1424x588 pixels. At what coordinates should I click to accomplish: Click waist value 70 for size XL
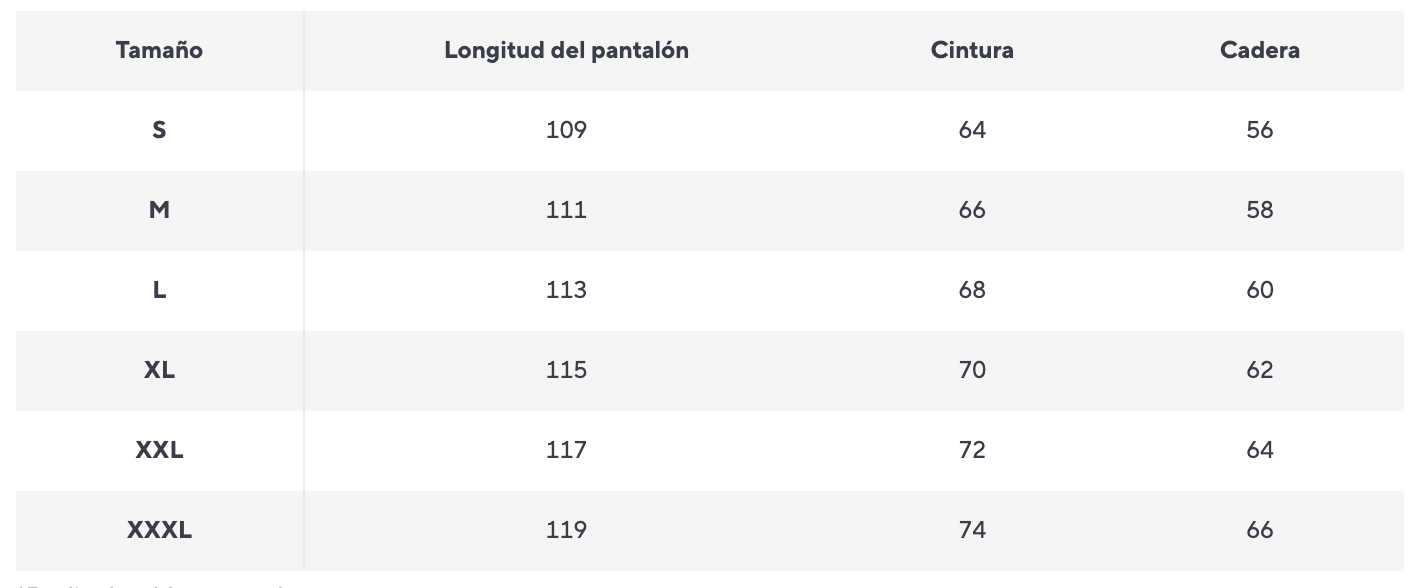[x=972, y=370]
